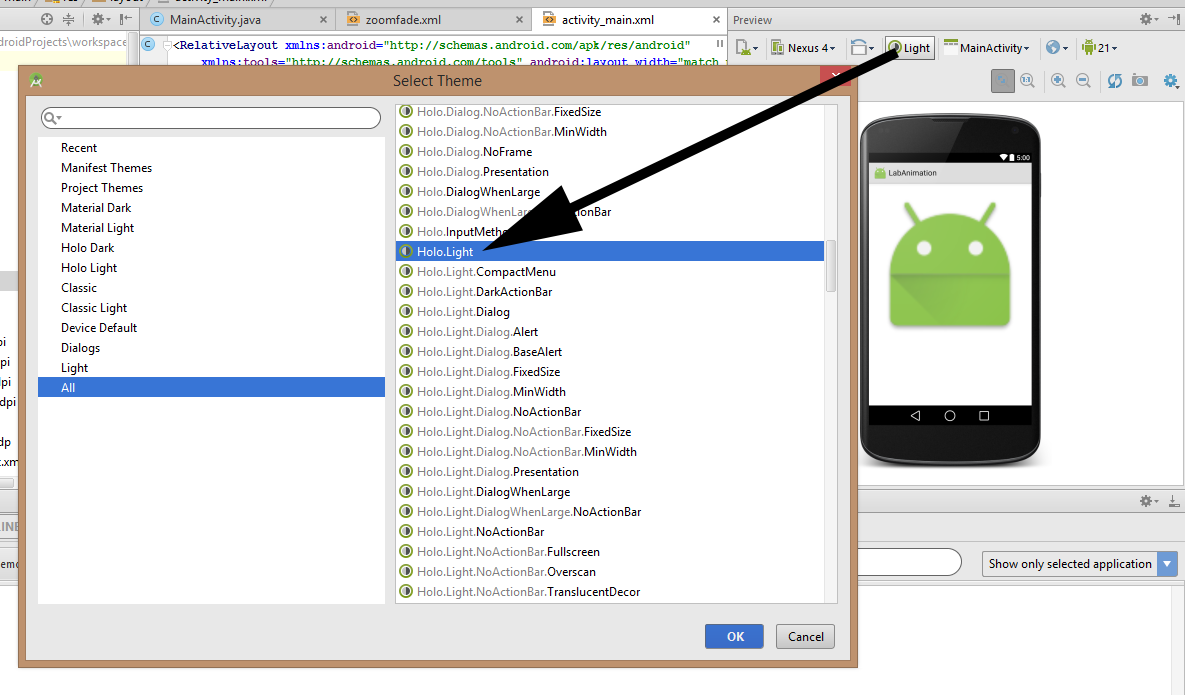
Task: Choose the Holo.DialogWhenLarge theme
Action: pyautogui.click(x=610, y=192)
